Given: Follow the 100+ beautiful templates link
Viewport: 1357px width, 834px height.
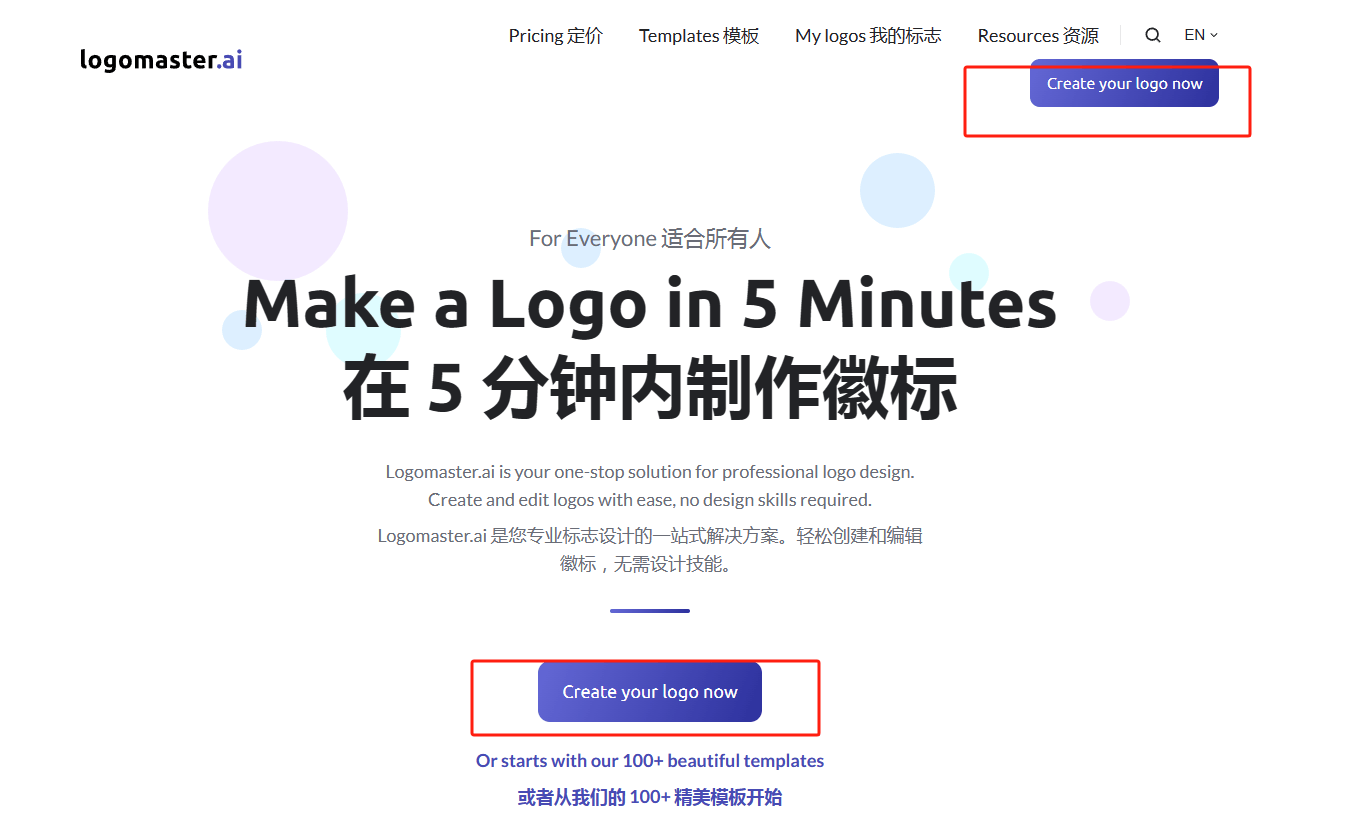Looking at the screenshot, I should pyautogui.click(x=649, y=760).
